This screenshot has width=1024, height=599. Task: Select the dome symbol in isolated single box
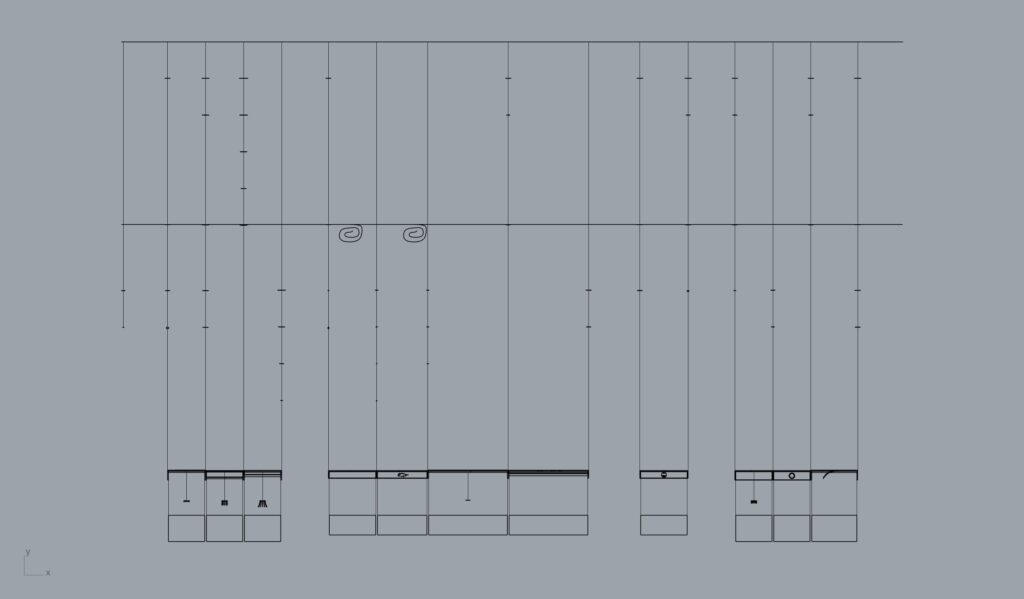pyautogui.click(x=664, y=475)
